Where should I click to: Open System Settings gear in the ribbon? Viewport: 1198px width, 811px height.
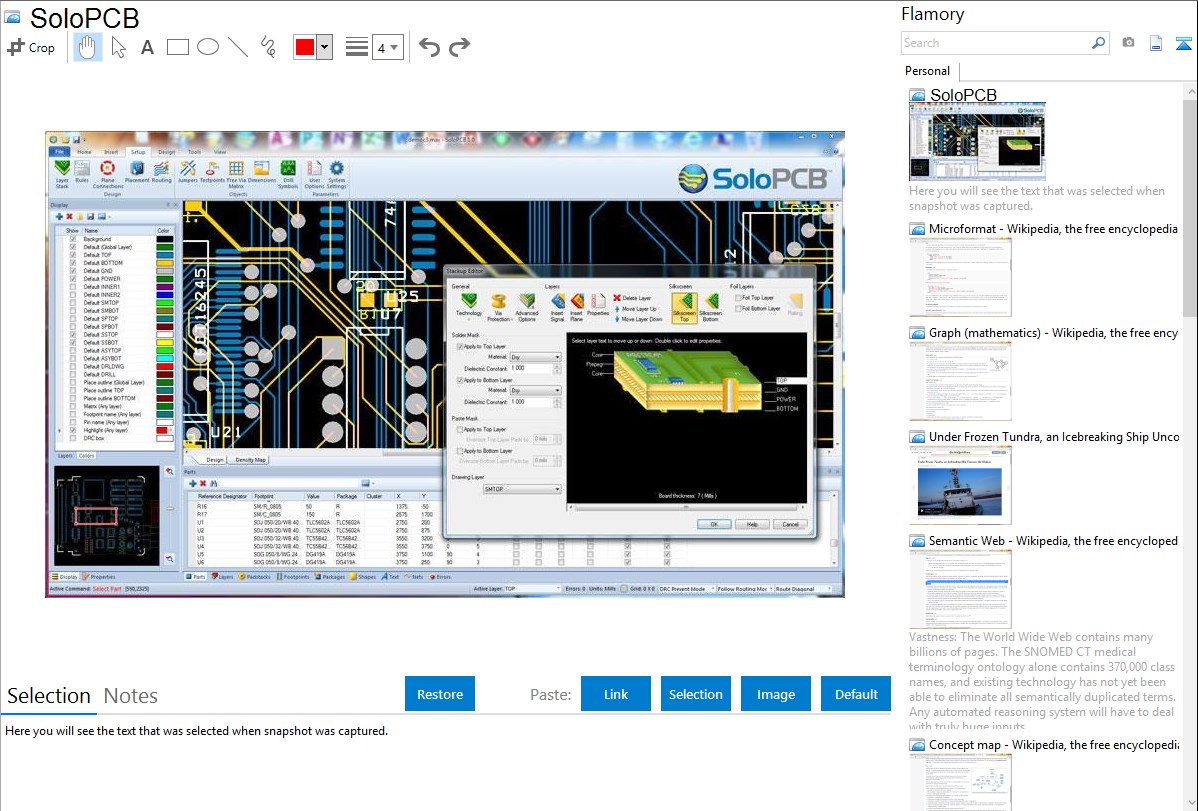tap(336, 174)
